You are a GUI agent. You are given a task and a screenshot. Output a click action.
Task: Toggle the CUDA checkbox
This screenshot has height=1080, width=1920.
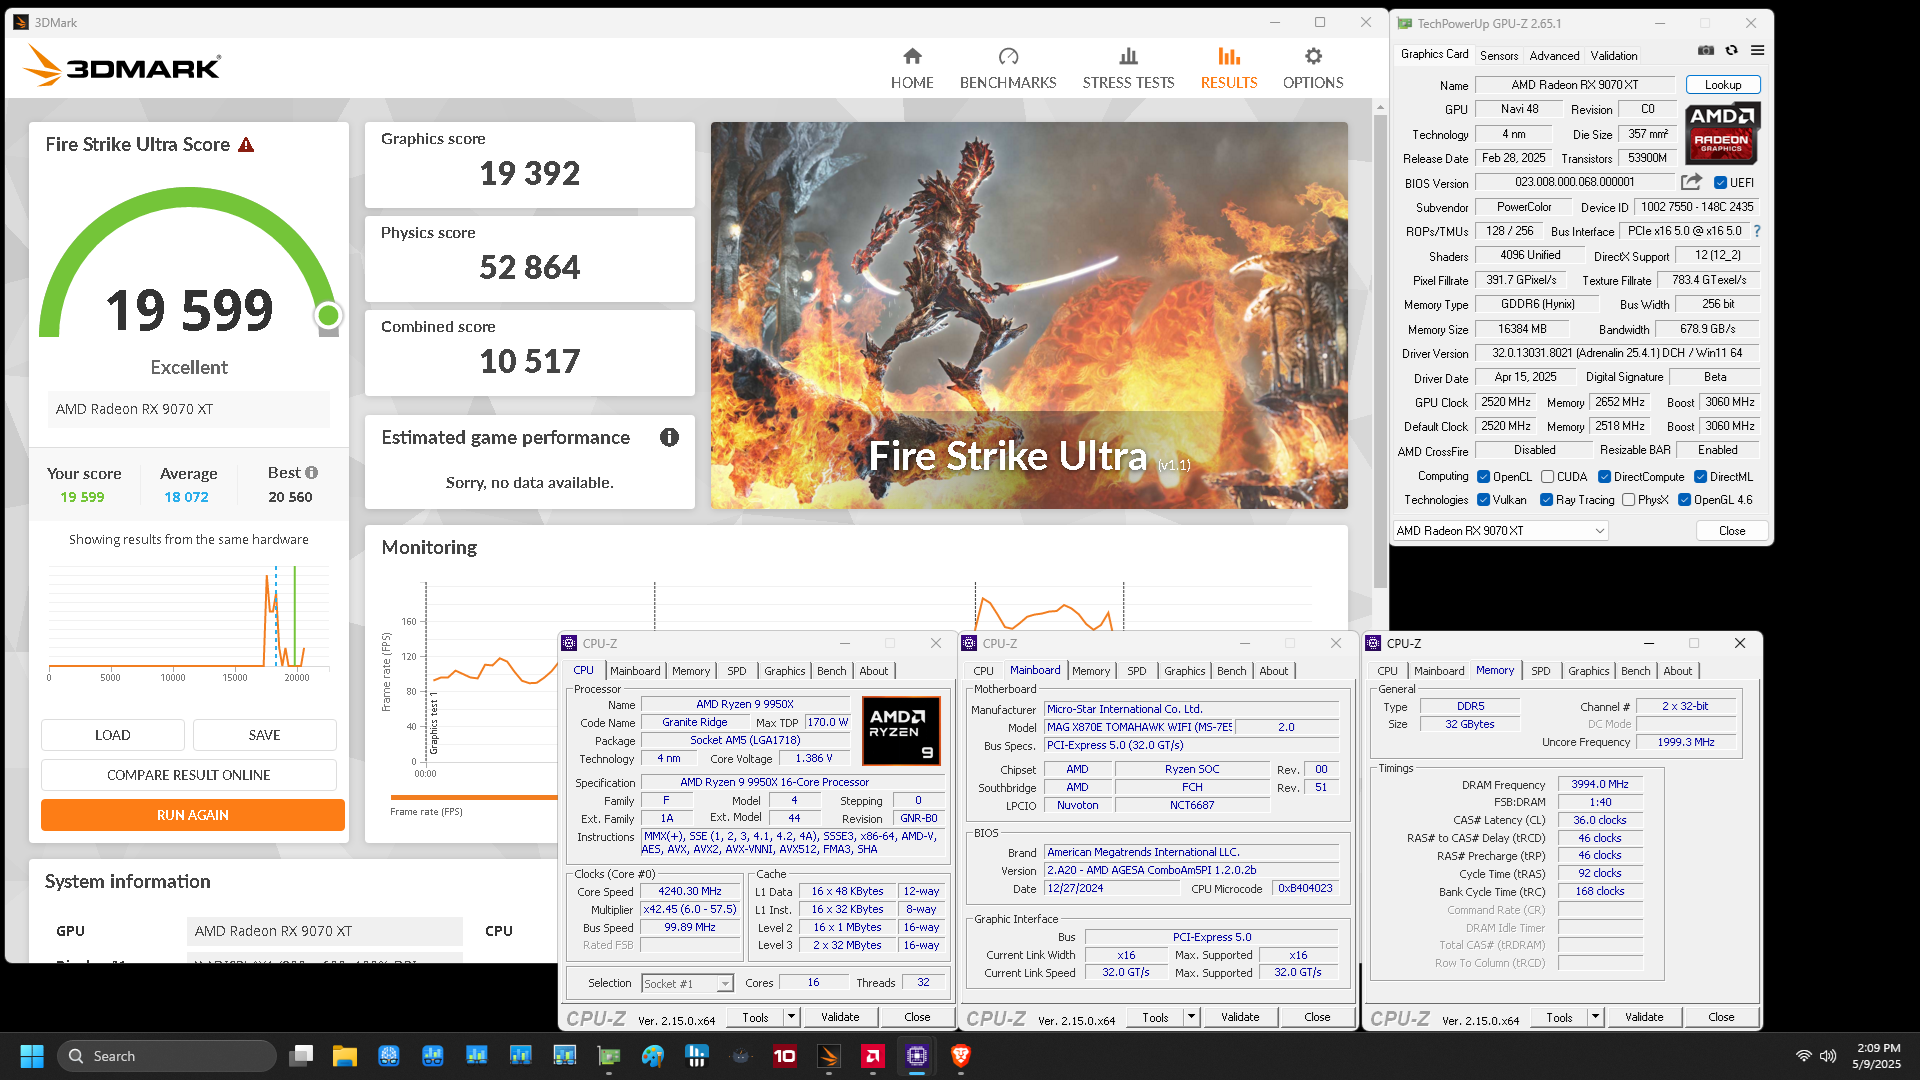click(1547, 477)
